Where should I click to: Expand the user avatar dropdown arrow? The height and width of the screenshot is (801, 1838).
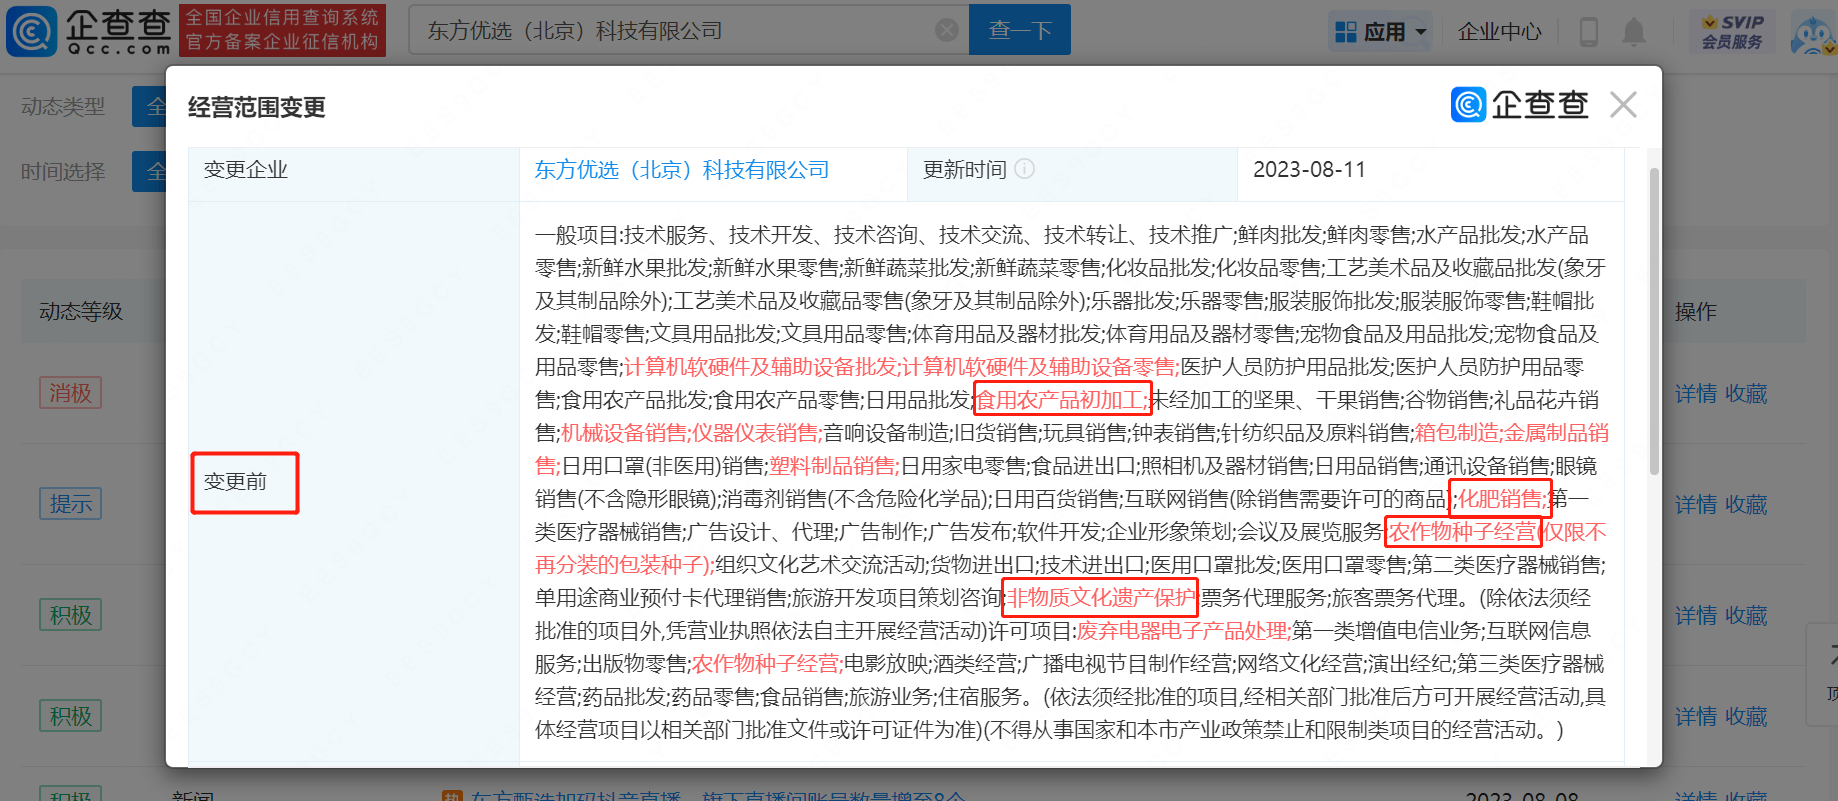(1830, 48)
